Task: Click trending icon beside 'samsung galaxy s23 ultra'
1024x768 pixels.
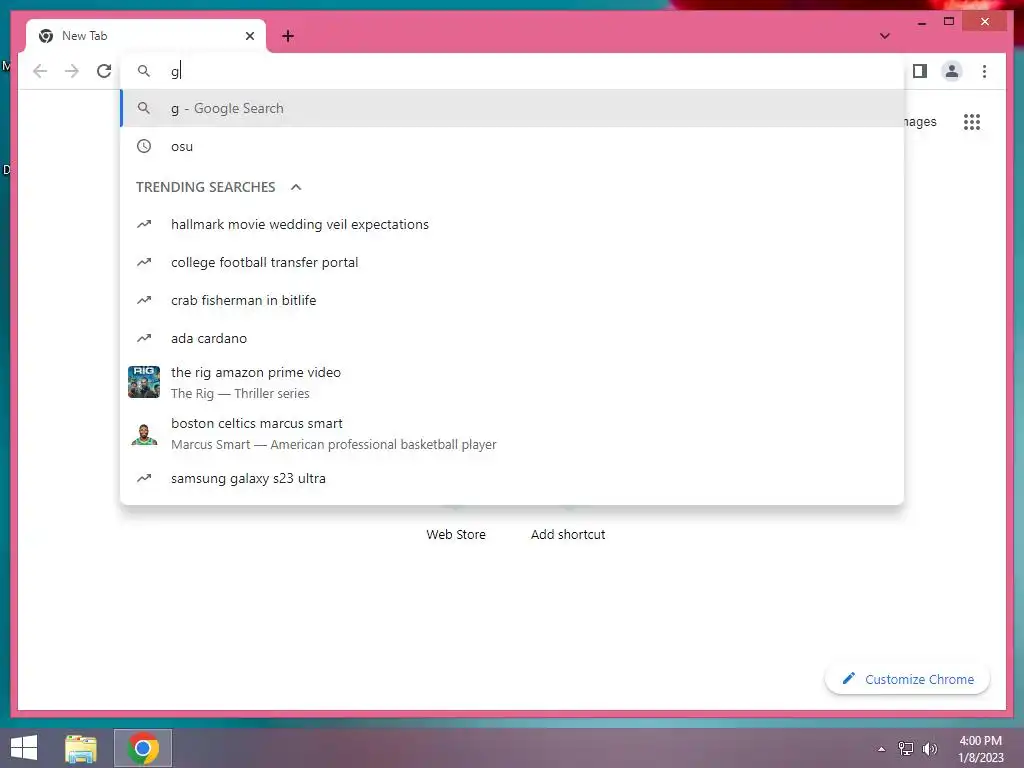Action: click(x=144, y=479)
